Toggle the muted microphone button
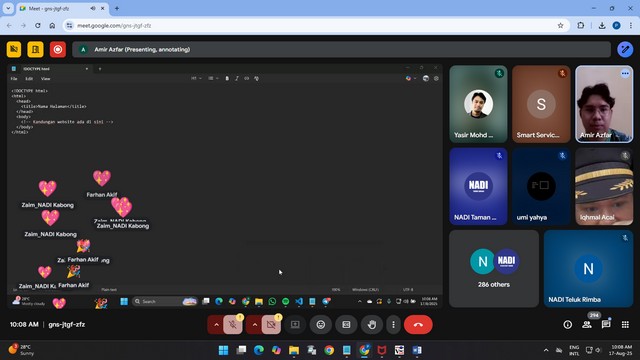This screenshot has height=360, width=640. tap(233, 324)
